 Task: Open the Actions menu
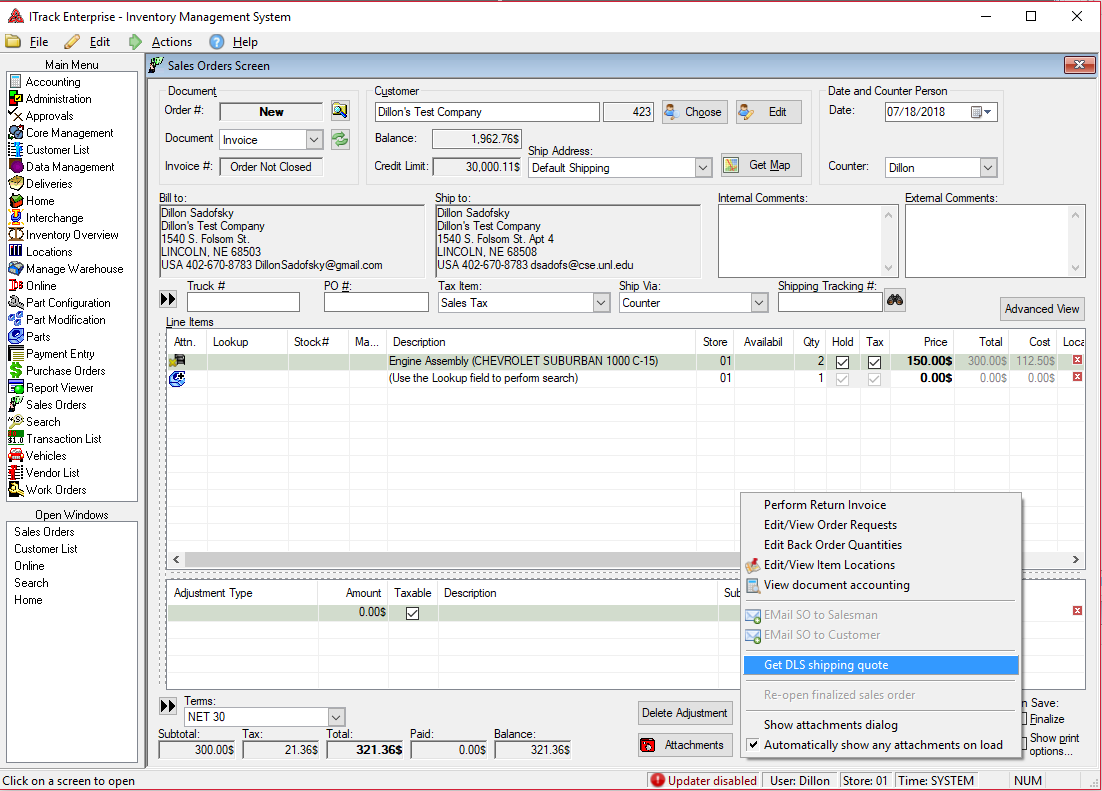171,42
